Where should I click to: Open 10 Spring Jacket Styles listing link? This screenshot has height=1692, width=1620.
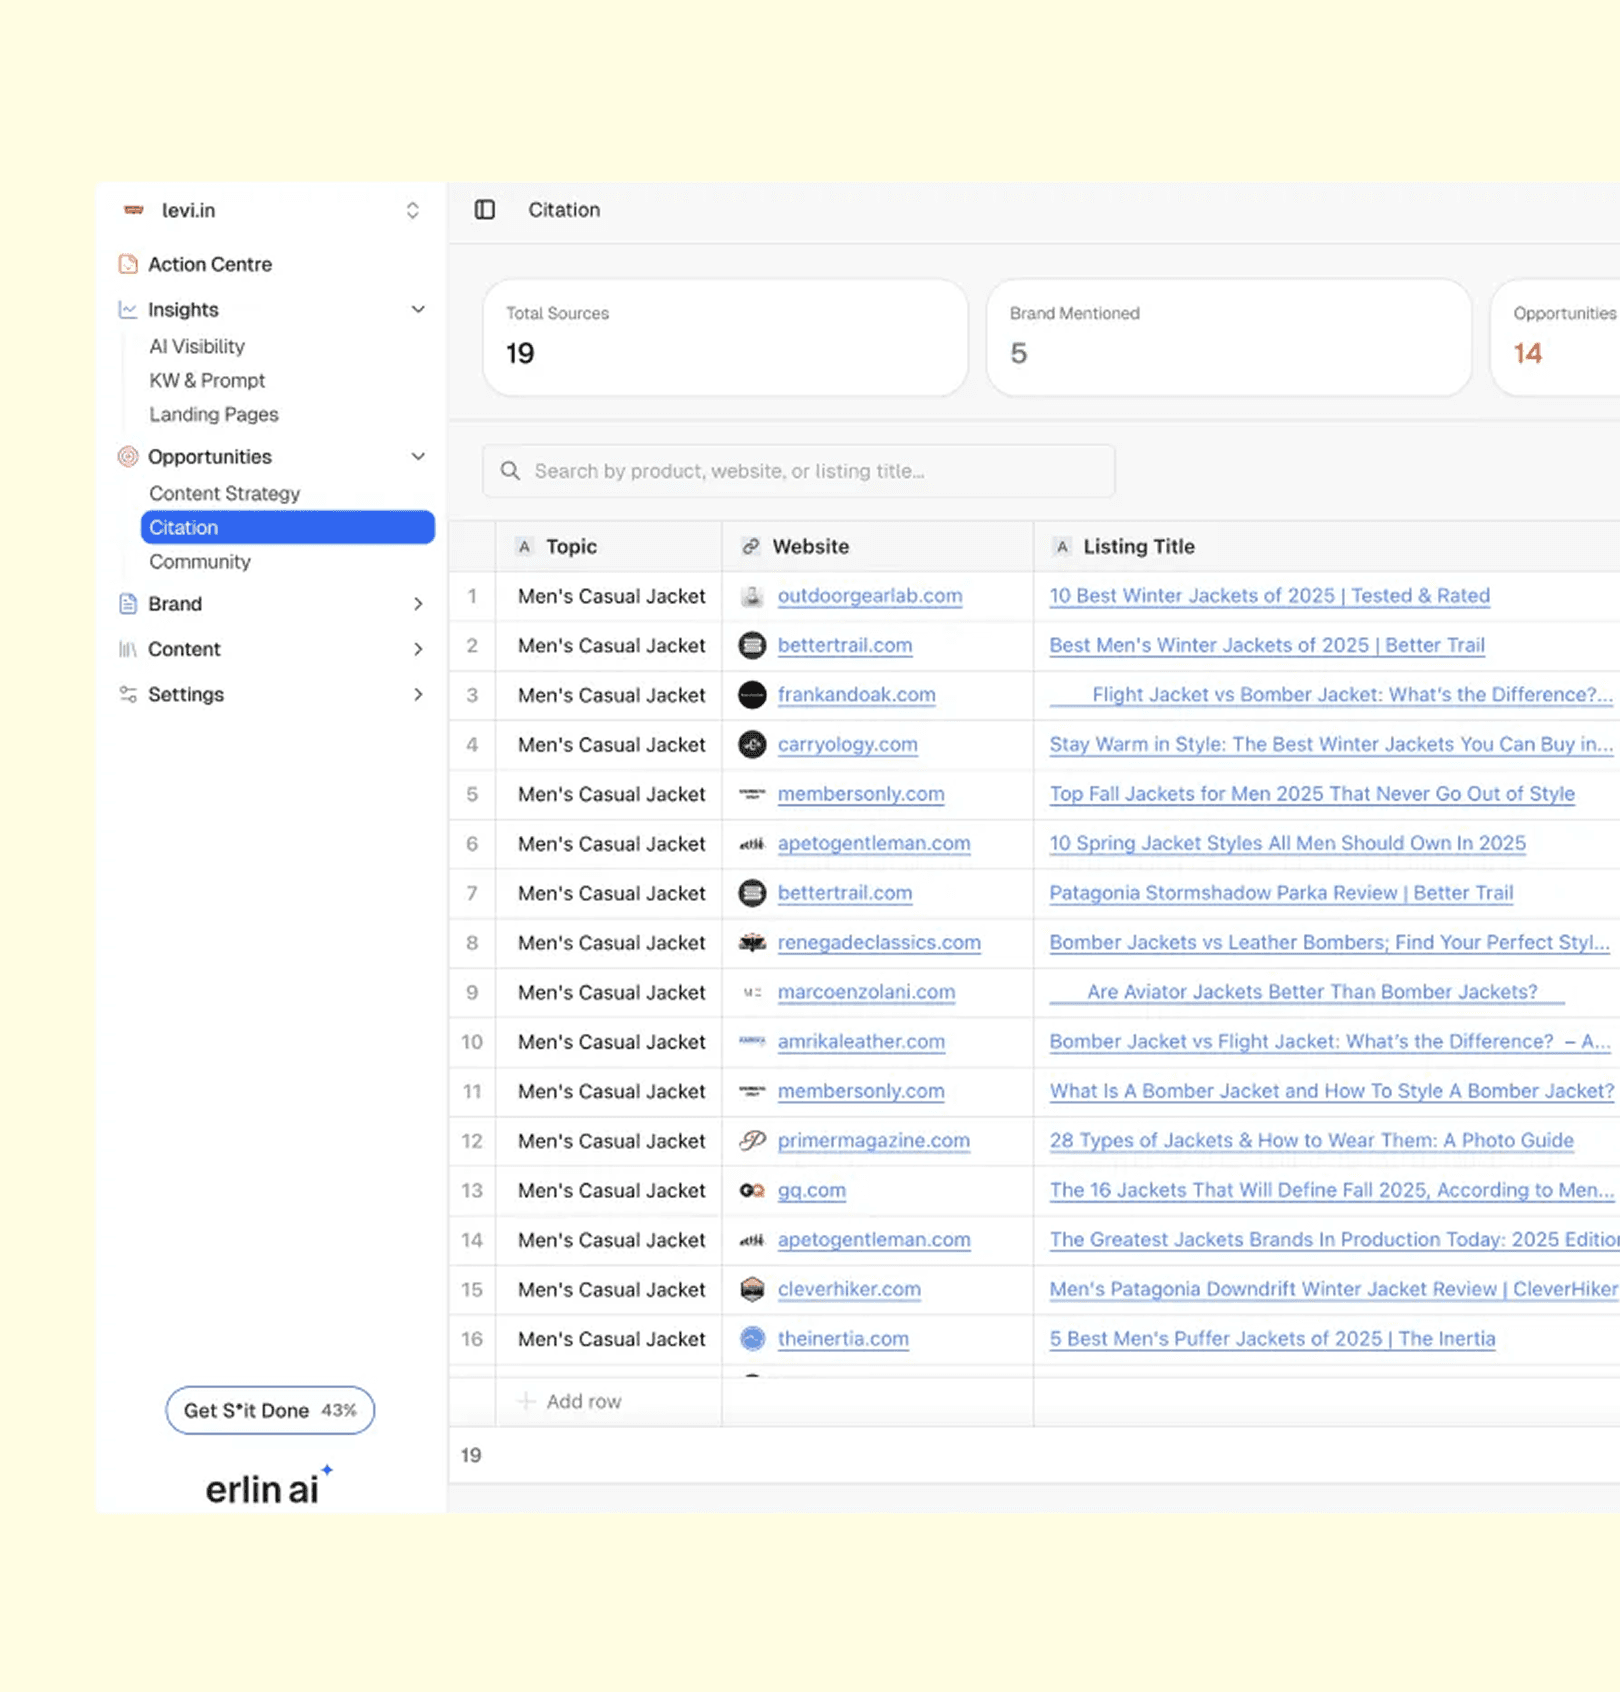click(x=1287, y=844)
